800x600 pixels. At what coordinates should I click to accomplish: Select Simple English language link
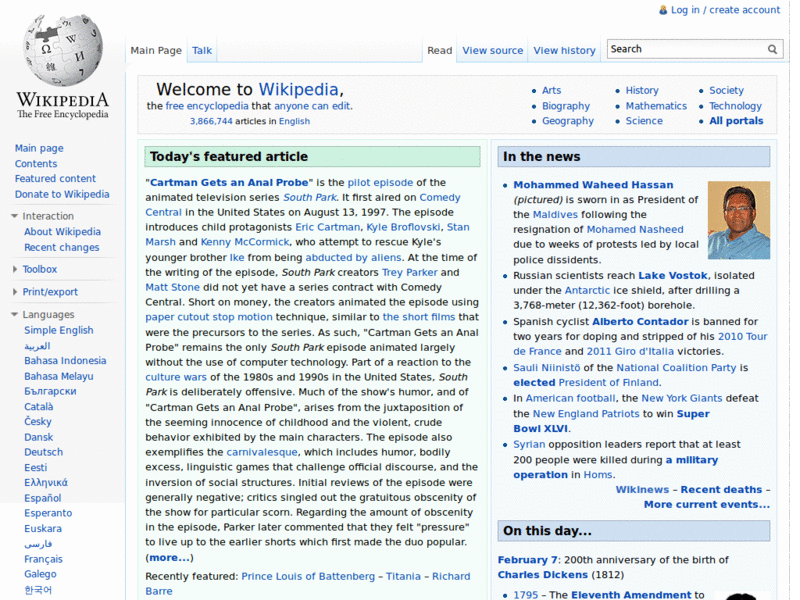click(59, 330)
